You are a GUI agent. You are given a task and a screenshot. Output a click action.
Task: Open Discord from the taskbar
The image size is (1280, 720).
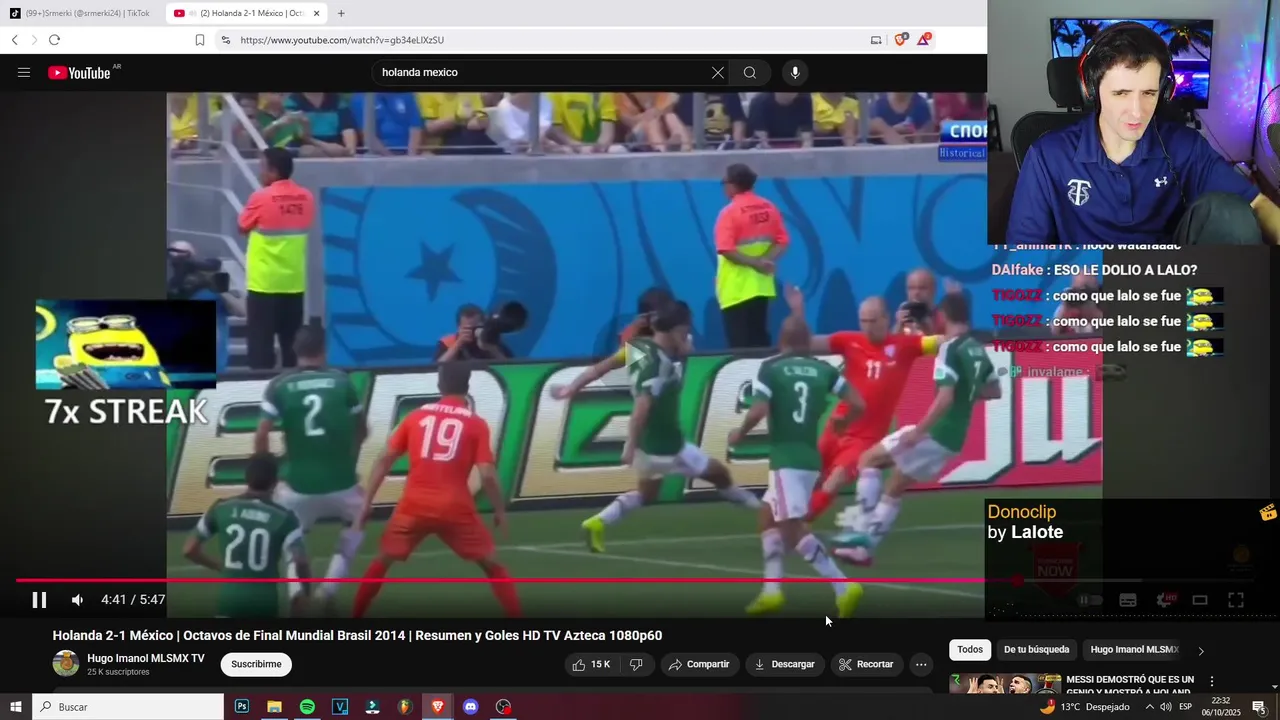click(470, 707)
